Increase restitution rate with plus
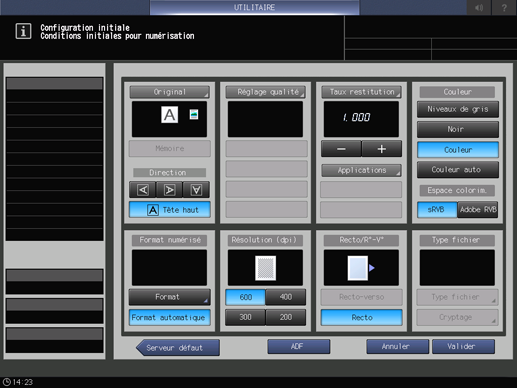 [x=382, y=149]
